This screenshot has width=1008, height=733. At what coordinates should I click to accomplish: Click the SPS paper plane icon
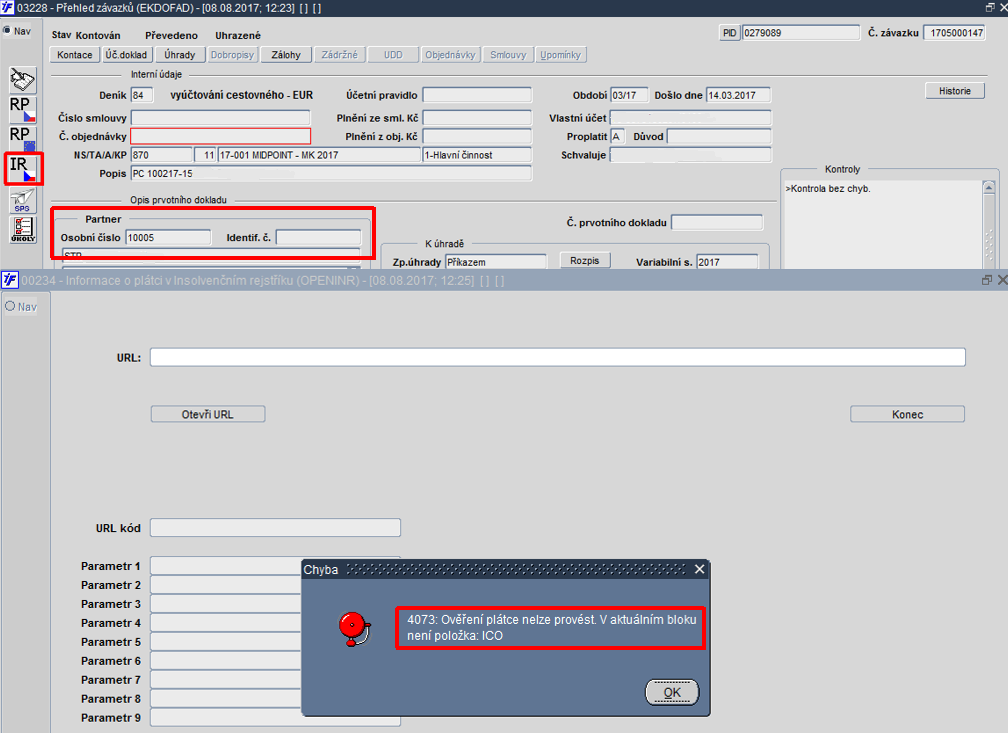coord(22,200)
